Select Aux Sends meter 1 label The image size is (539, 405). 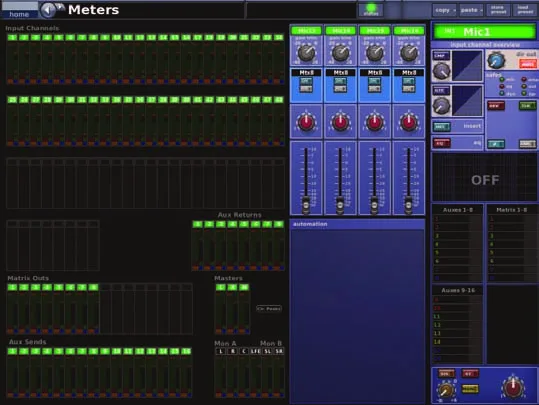pyautogui.click(x=12, y=351)
